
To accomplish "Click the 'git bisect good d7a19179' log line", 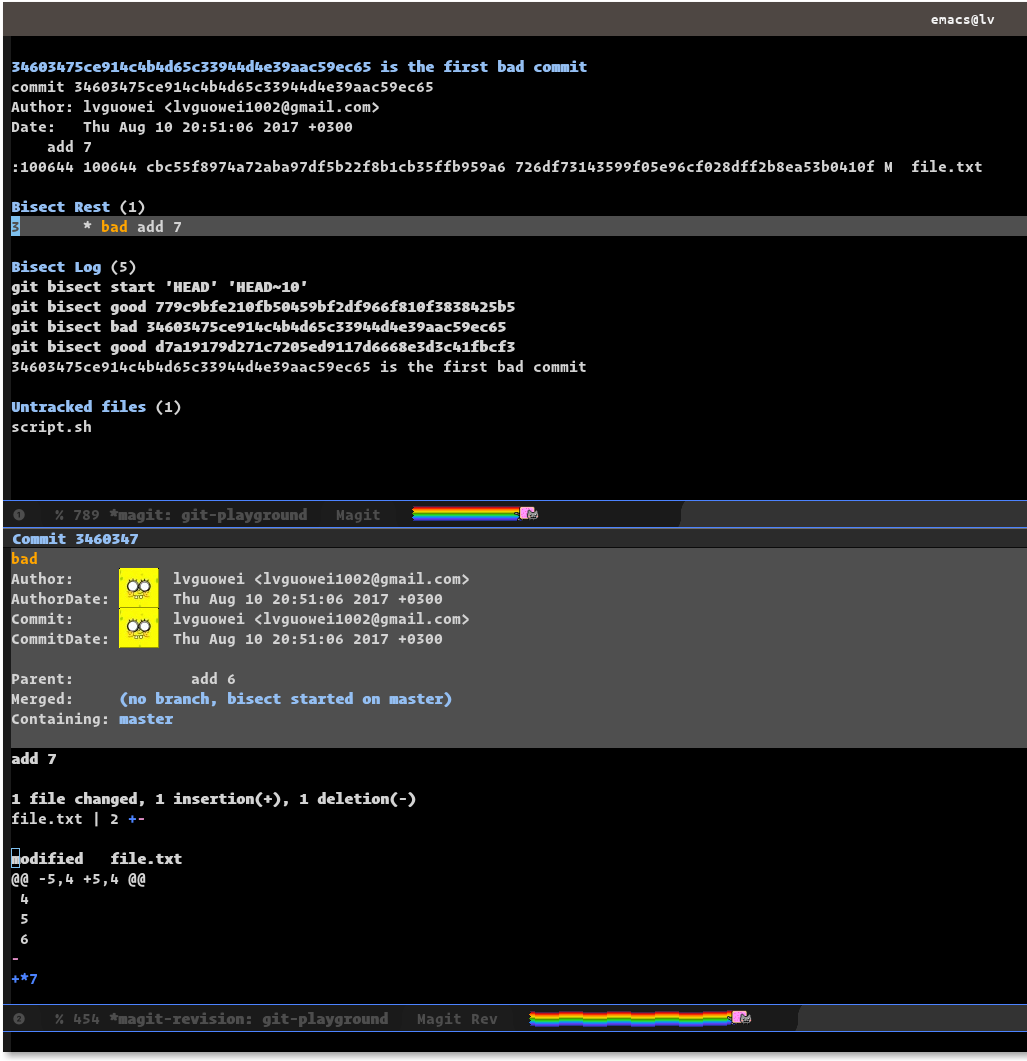I will pos(263,347).
